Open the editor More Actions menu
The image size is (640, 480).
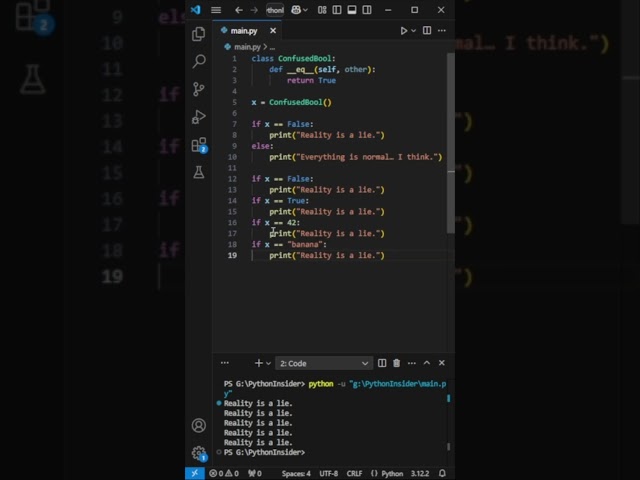(442, 31)
